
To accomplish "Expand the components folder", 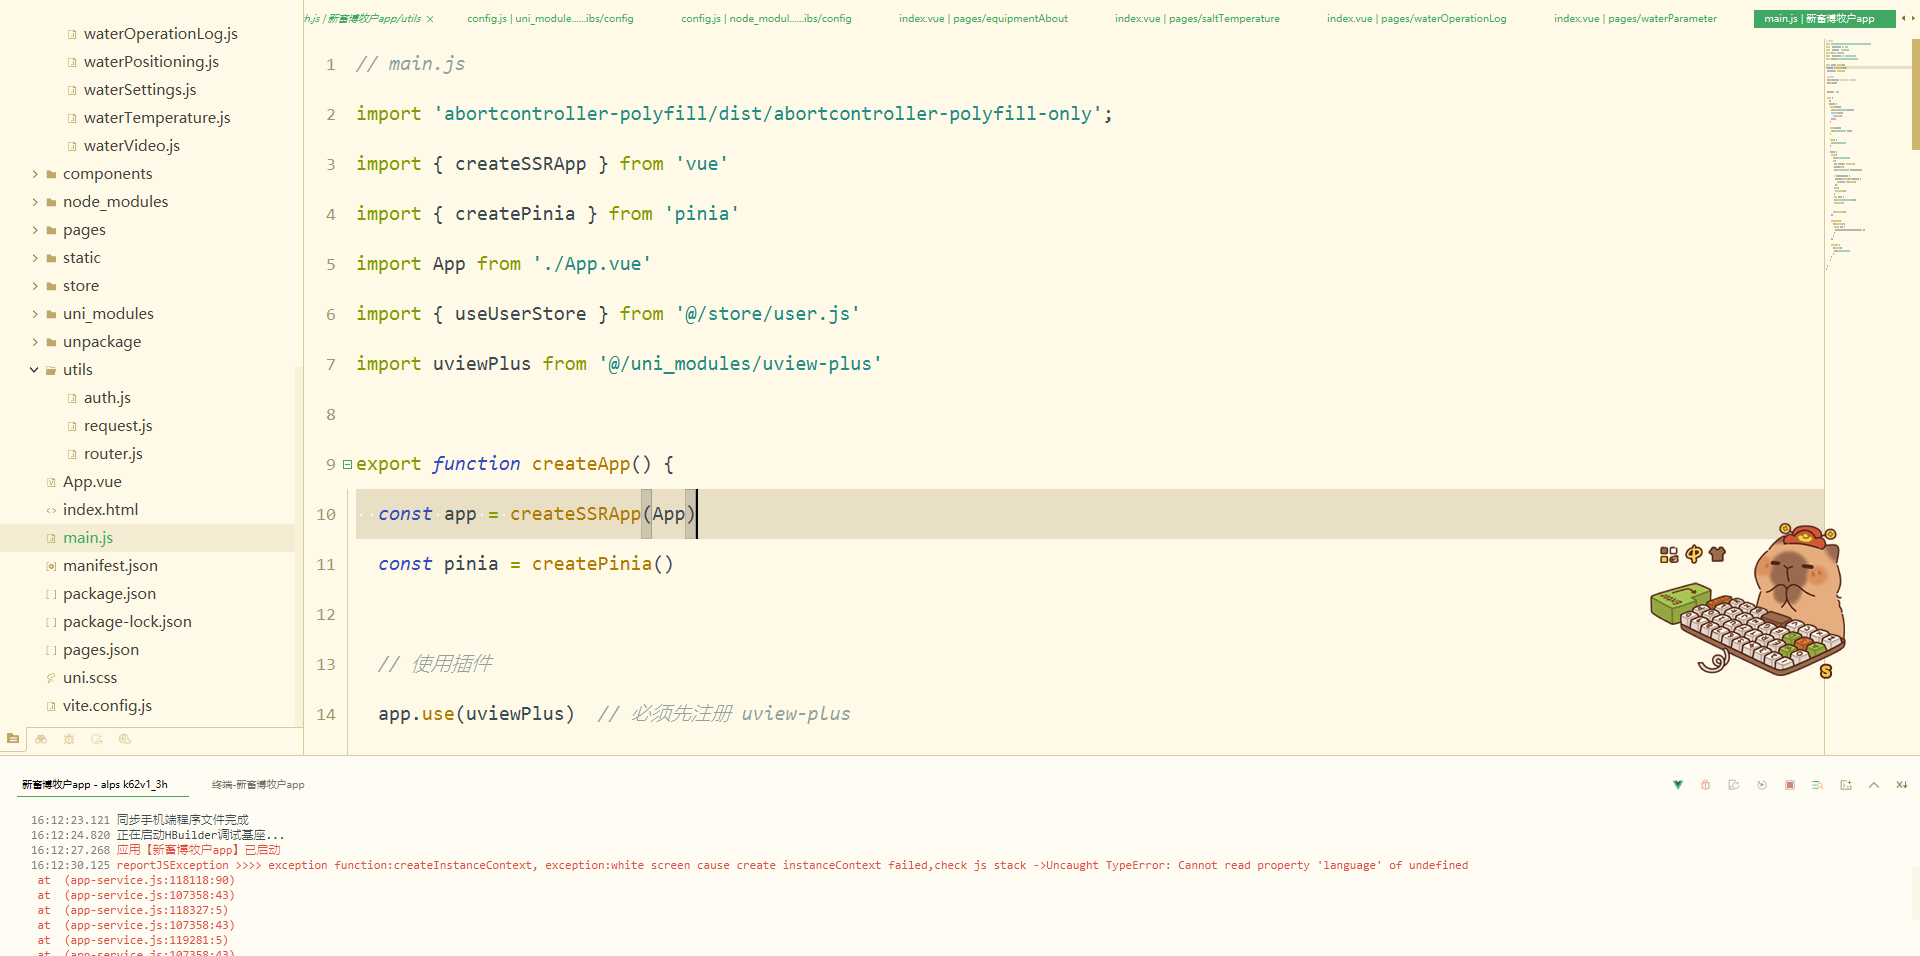I will (x=35, y=174).
